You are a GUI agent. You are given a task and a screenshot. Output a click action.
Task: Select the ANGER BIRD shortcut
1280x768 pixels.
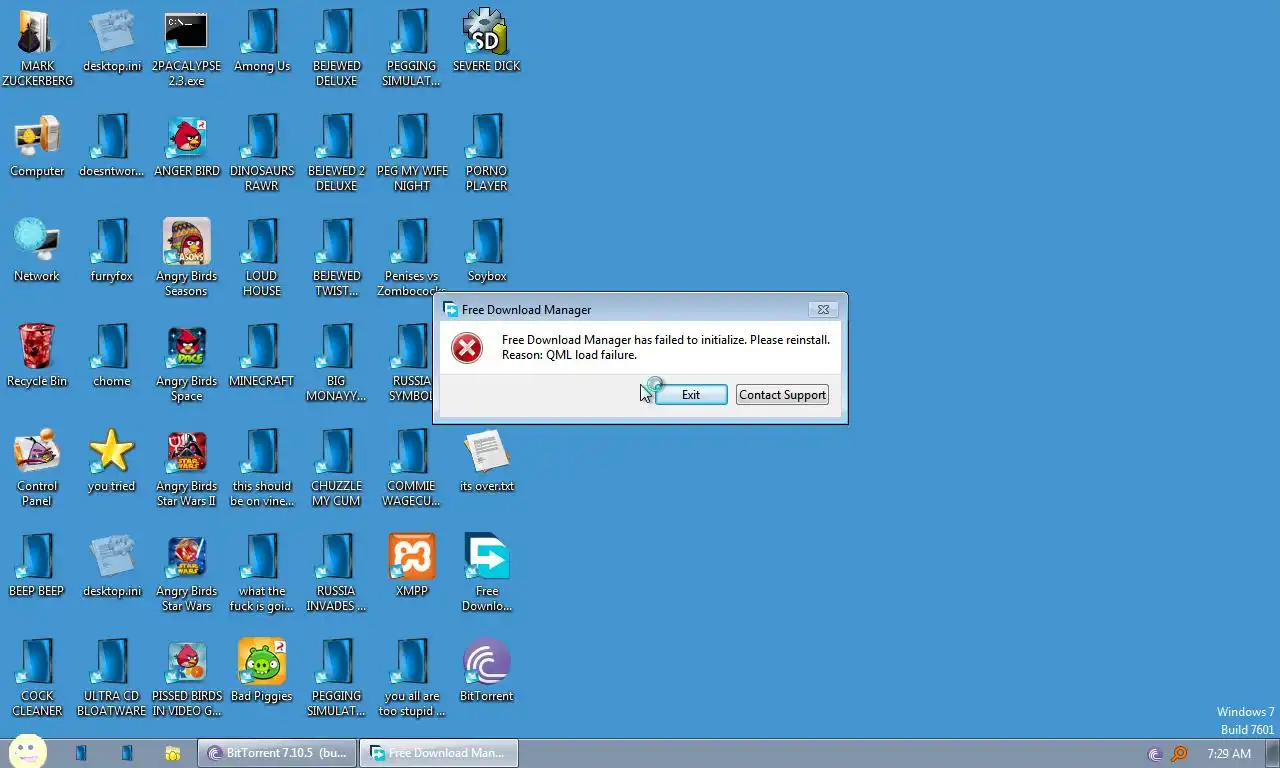187,145
